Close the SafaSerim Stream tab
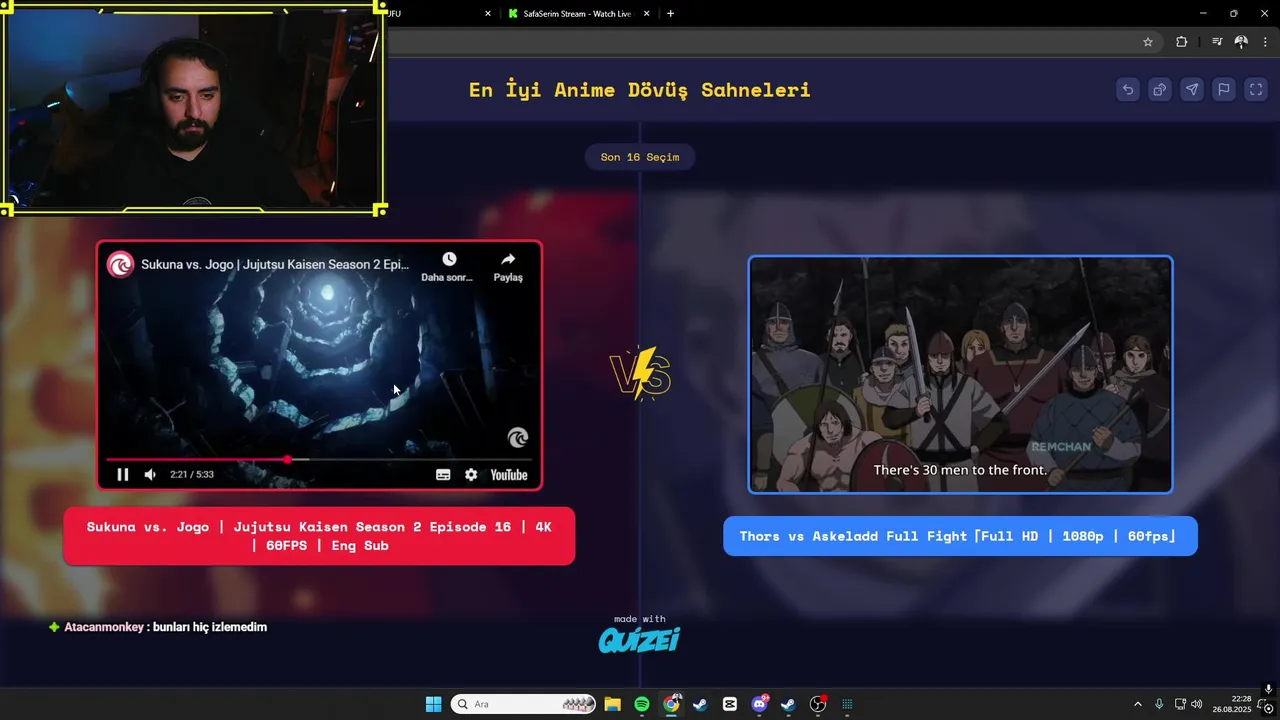The height and width of the screenshot is (720, 1280). (647, 14)
